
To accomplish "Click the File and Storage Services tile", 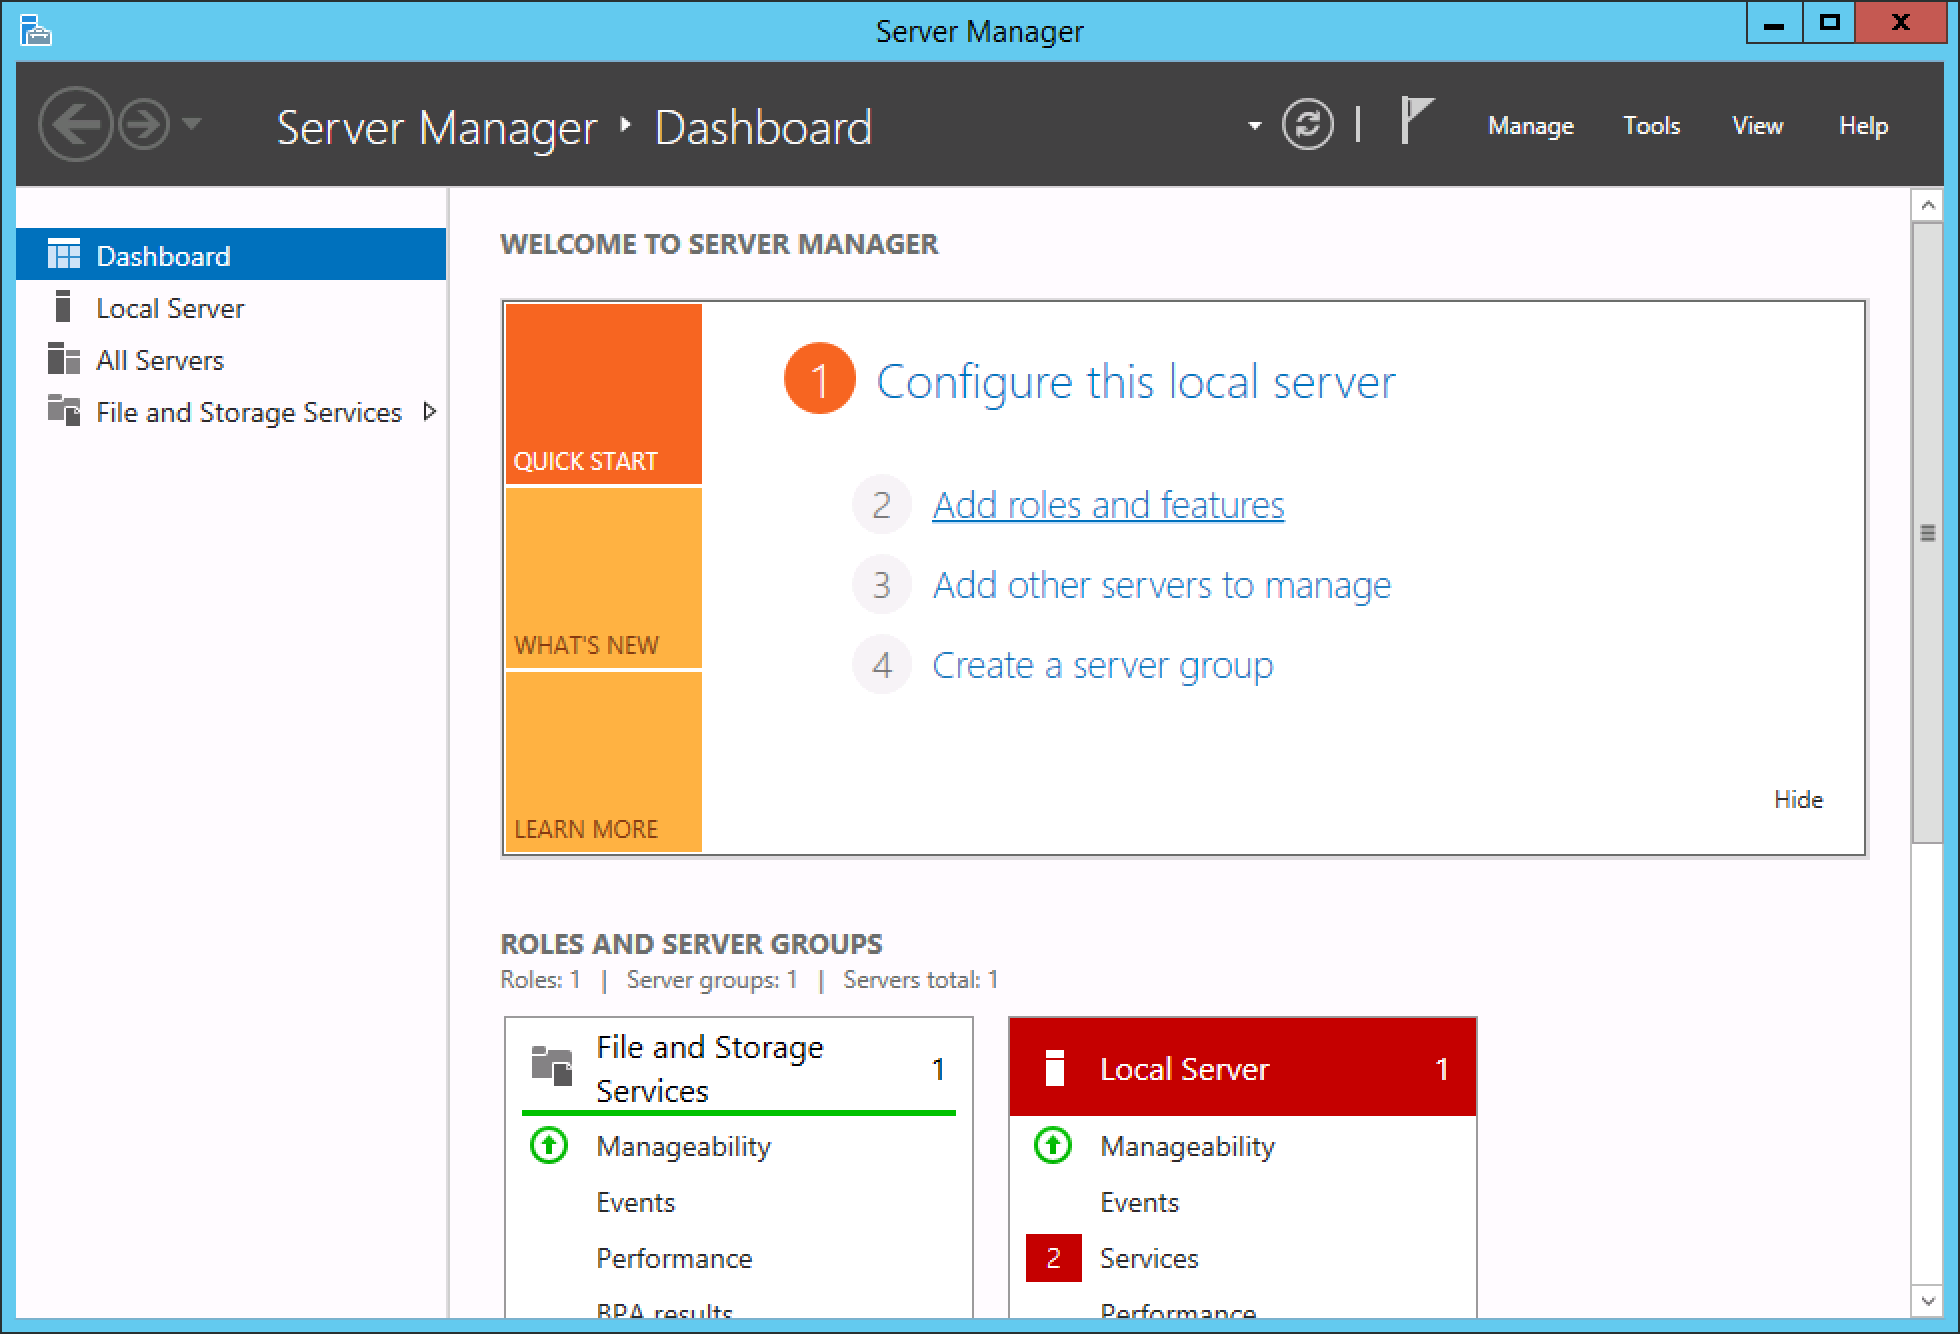I will pos(709,1068).
